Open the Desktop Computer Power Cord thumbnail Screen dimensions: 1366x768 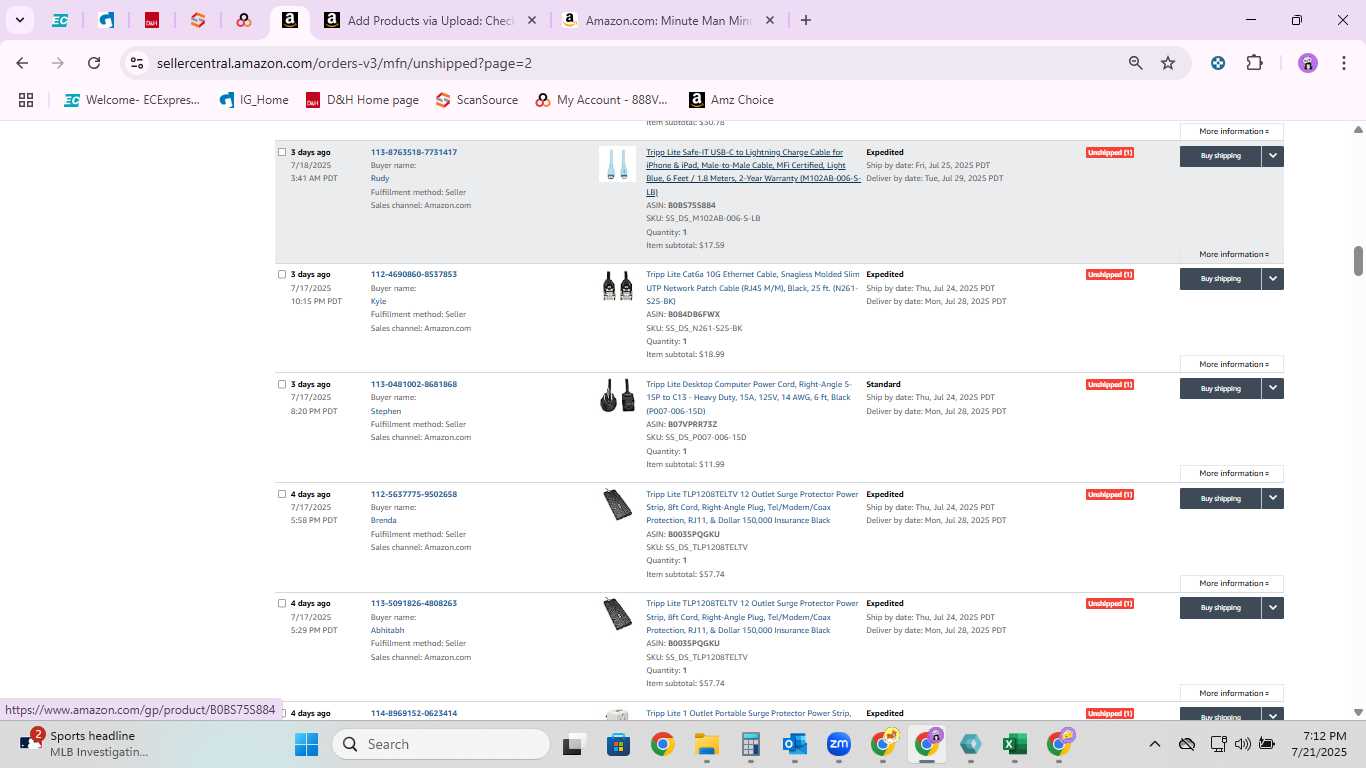[617, 396]
